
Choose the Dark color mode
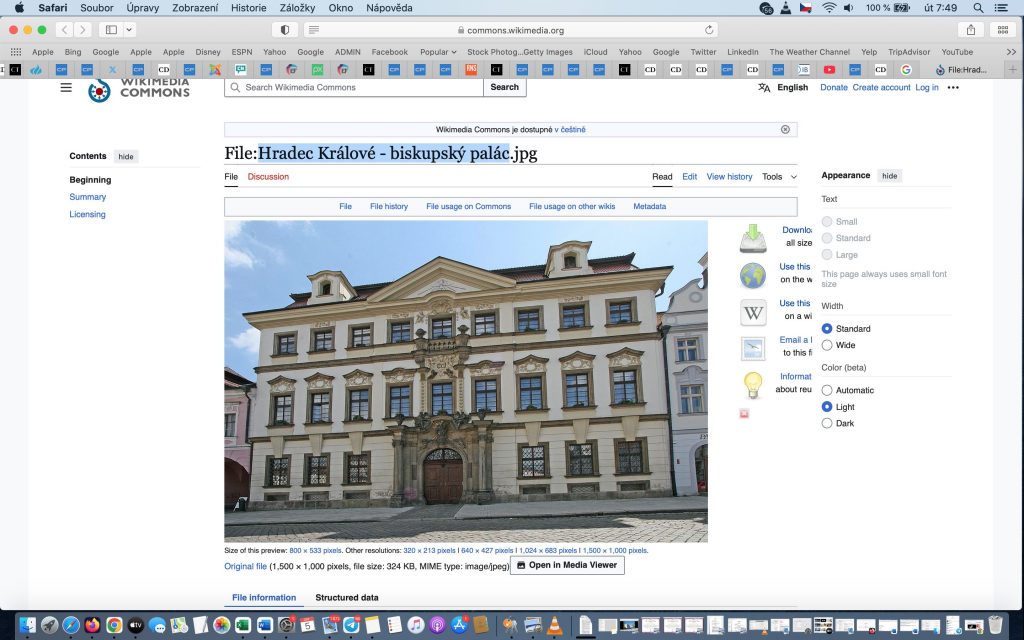827,423
